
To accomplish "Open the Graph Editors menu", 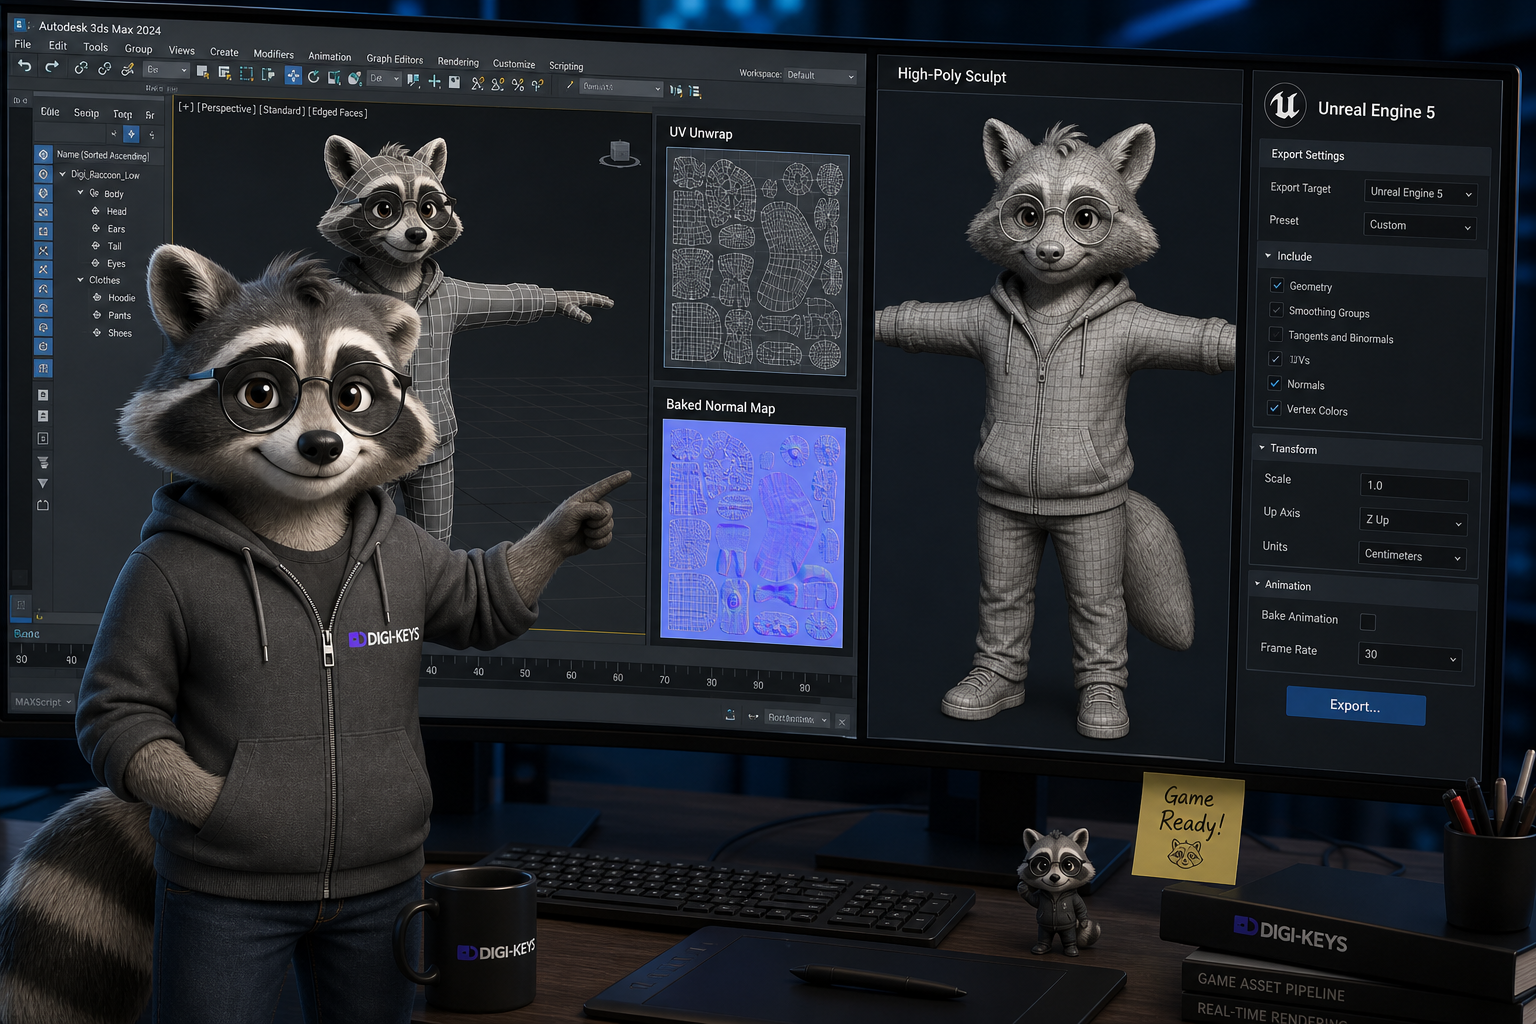I will pos(394,59).
